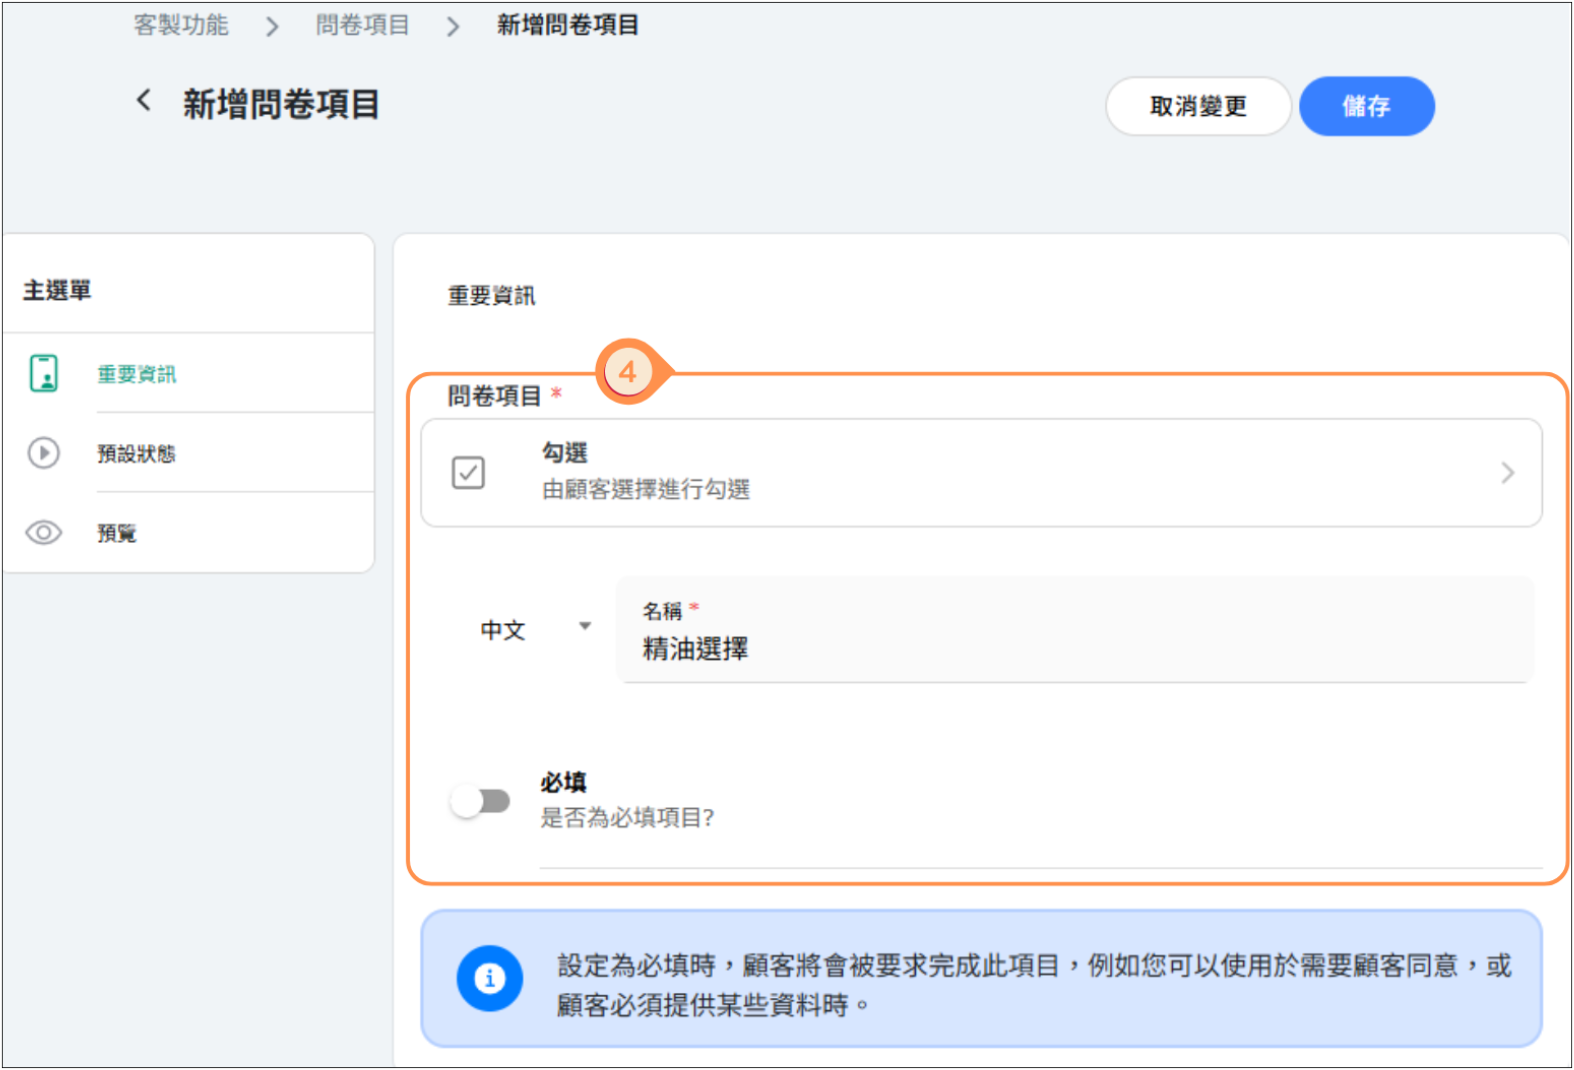The height and width of the screenshot is (1070, 1574).
Task: Click the orange step 4 marker
Action: point(627,372)
